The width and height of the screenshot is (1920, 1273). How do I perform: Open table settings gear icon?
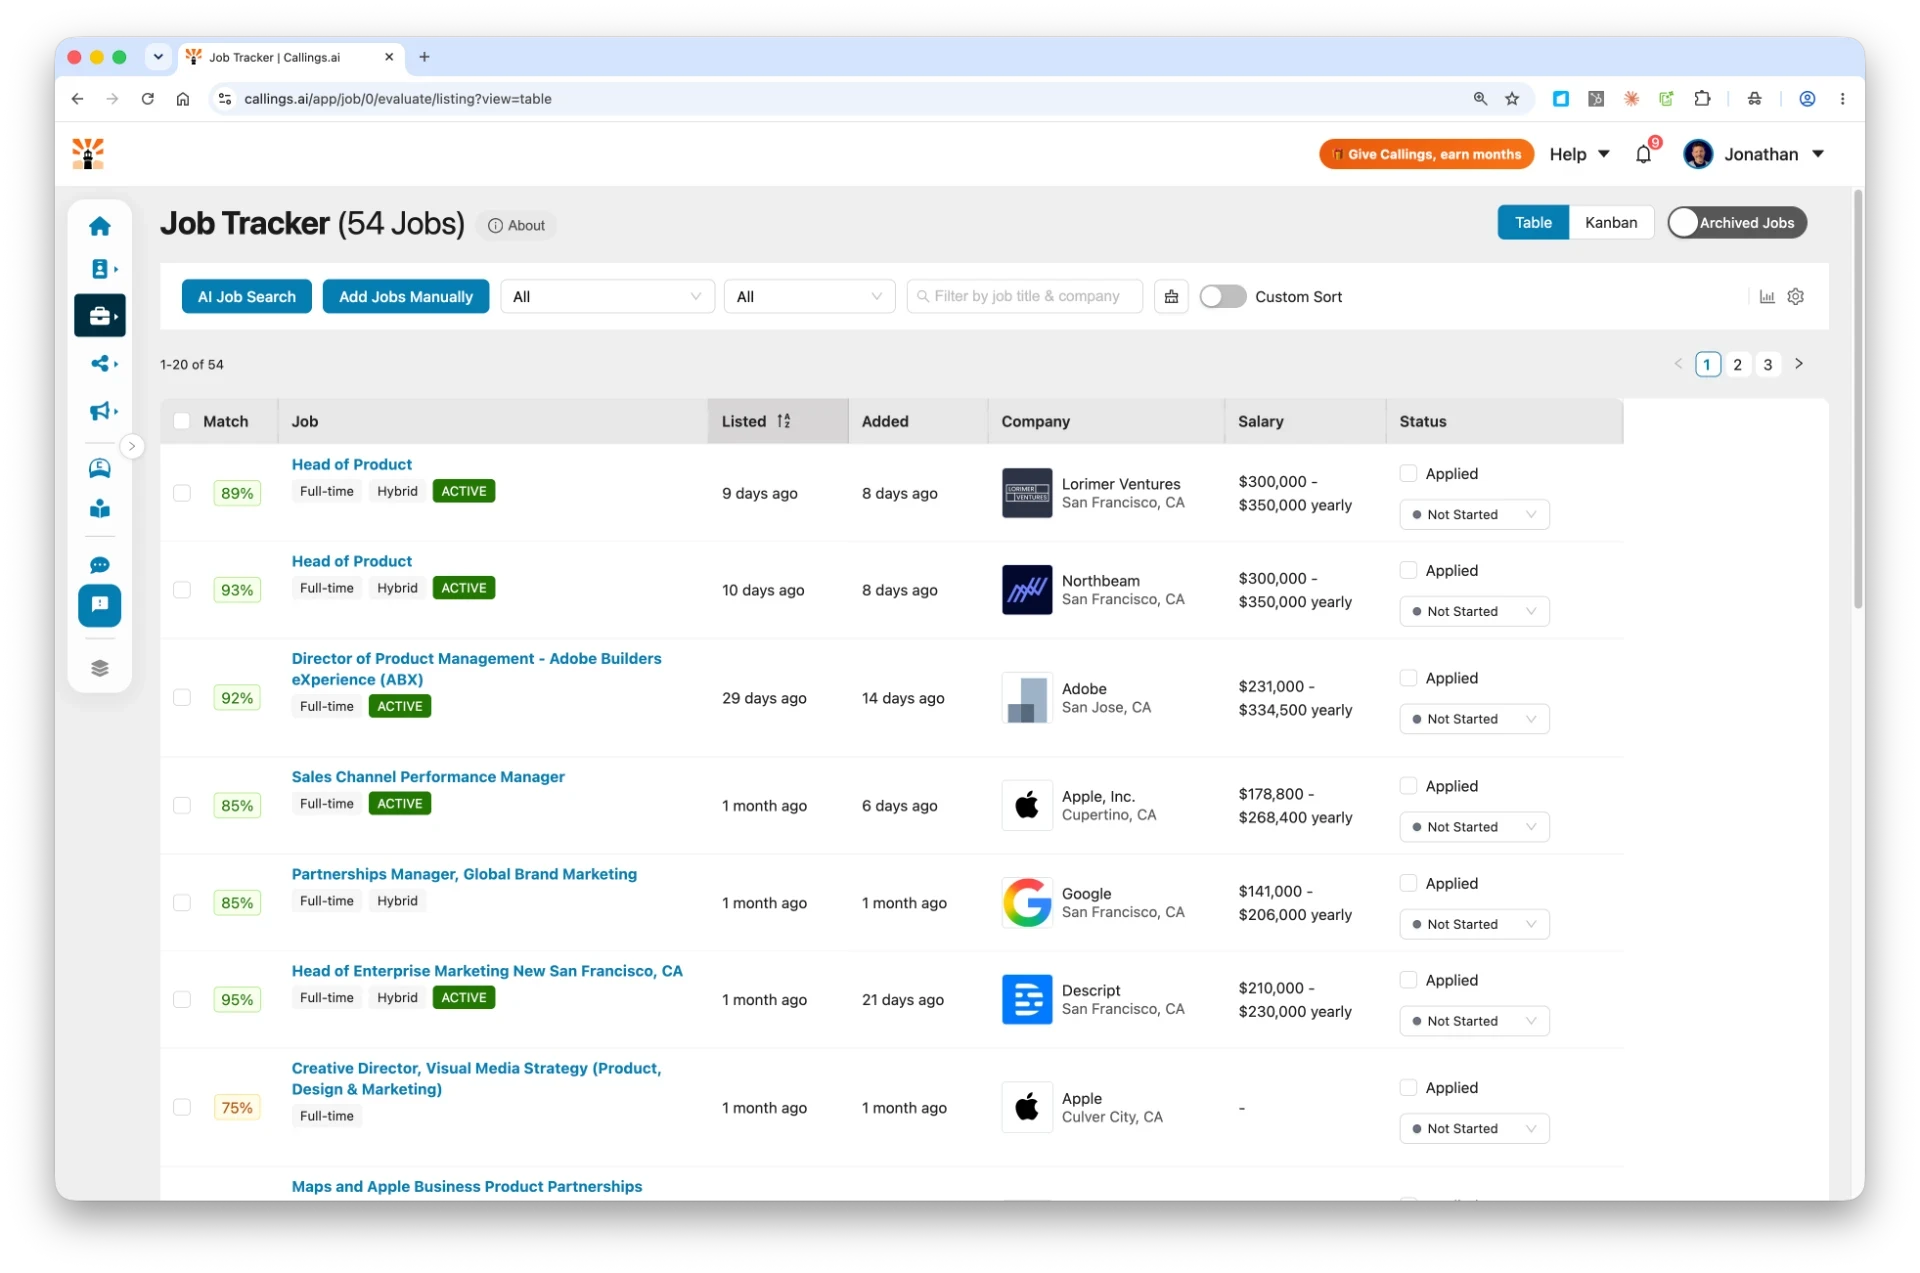(x=1796, y=297)
